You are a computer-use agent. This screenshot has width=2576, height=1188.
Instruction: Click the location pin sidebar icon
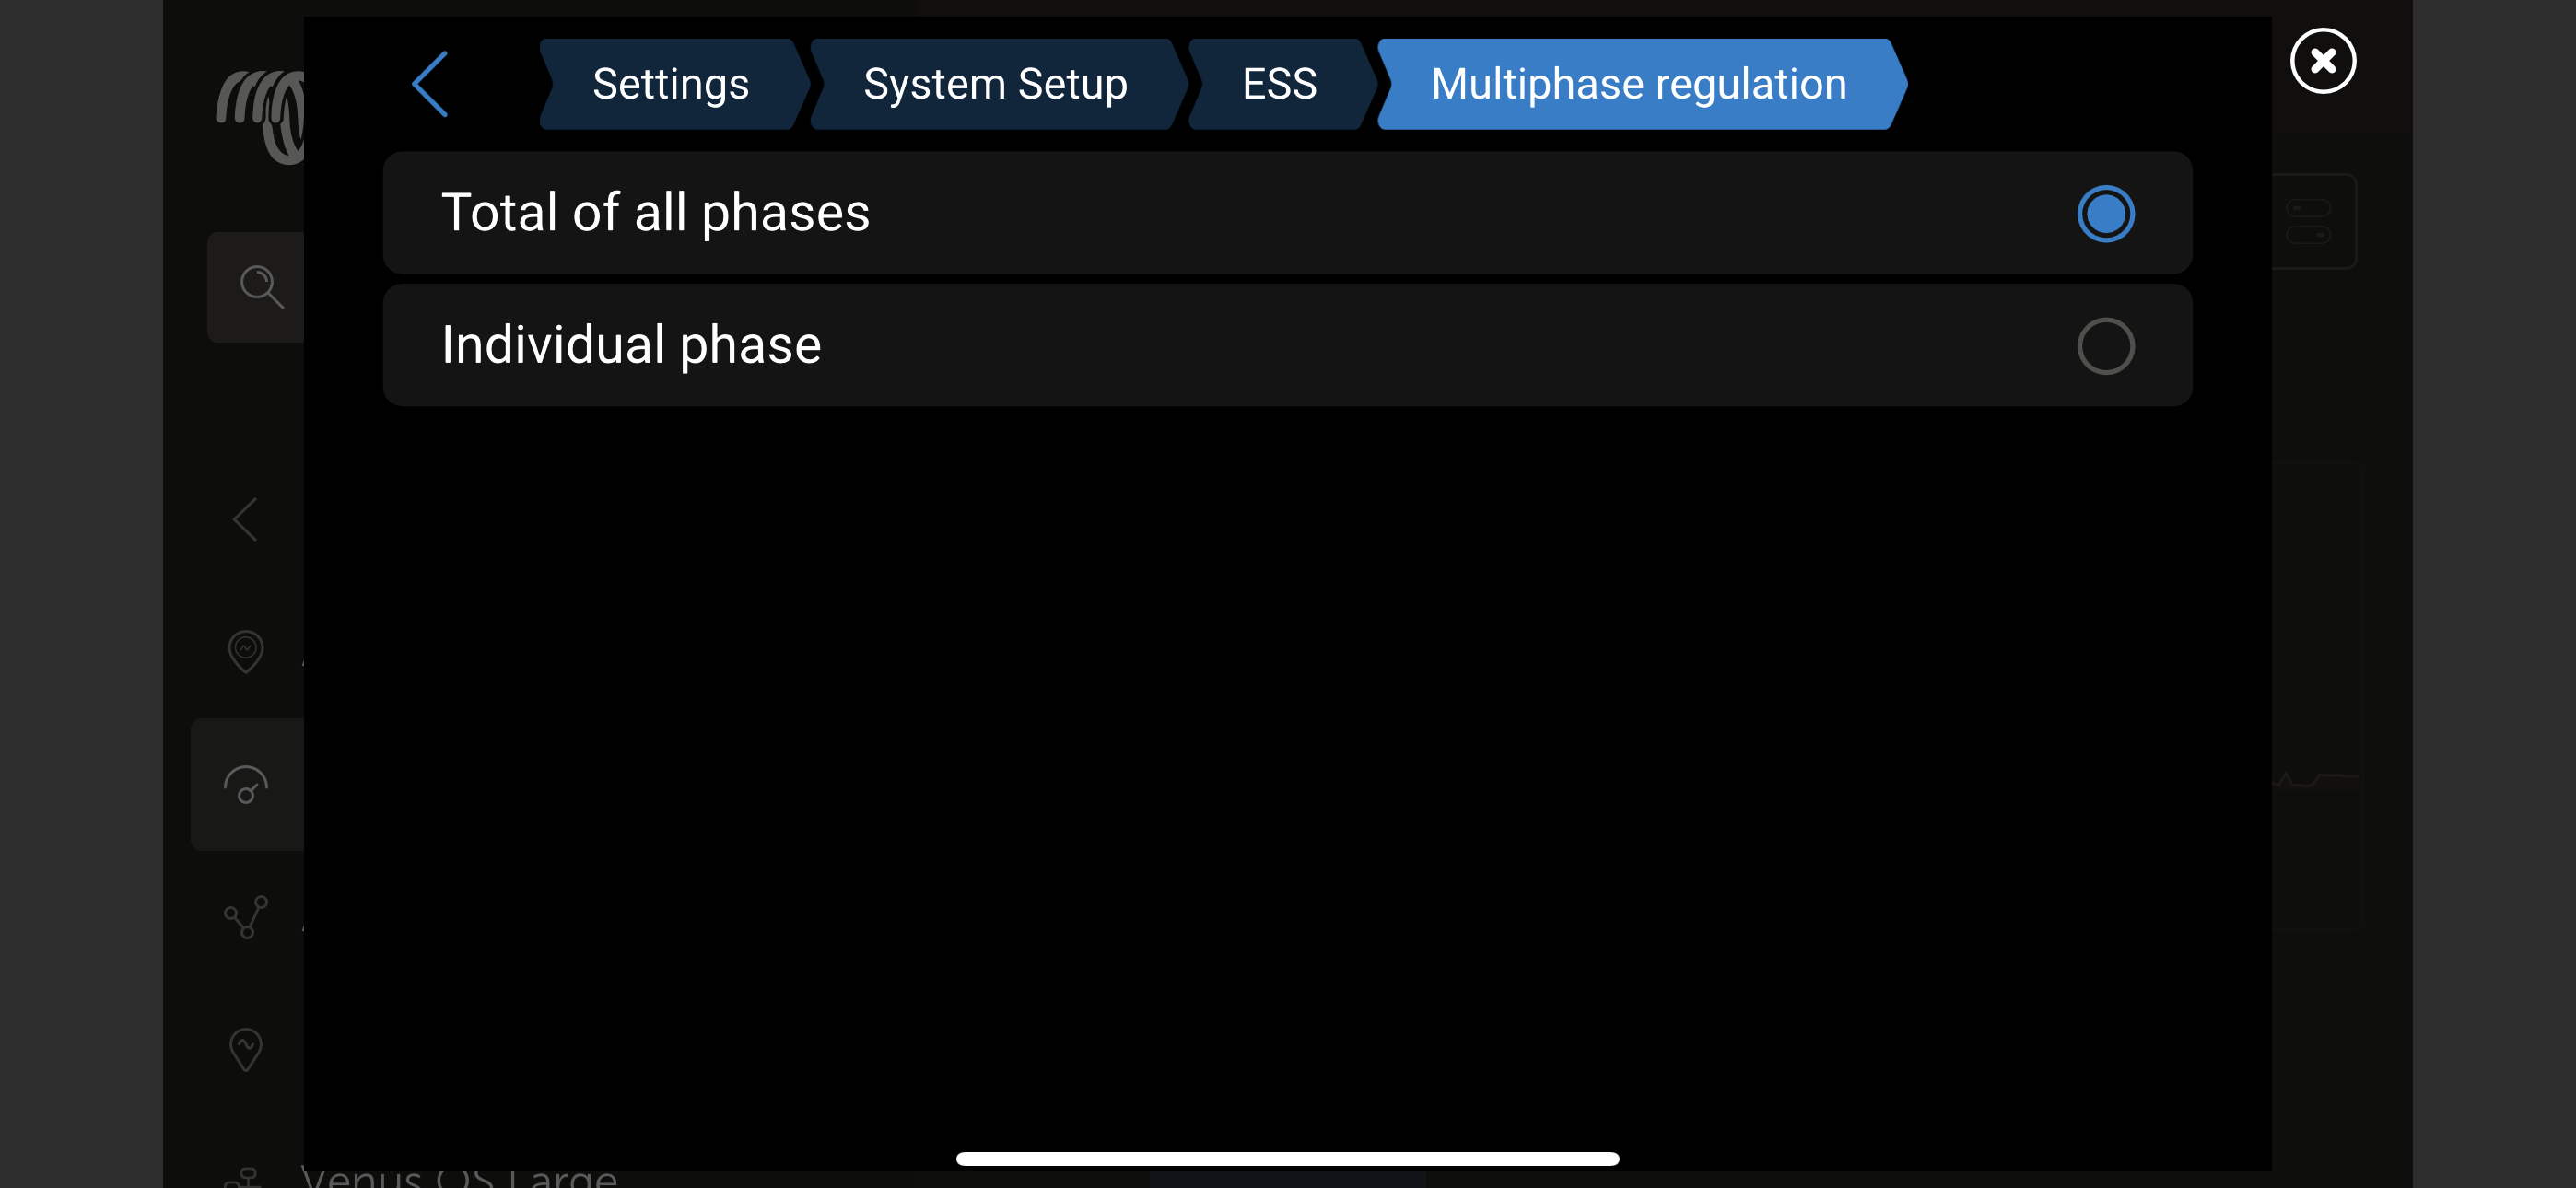coord(246,651)
